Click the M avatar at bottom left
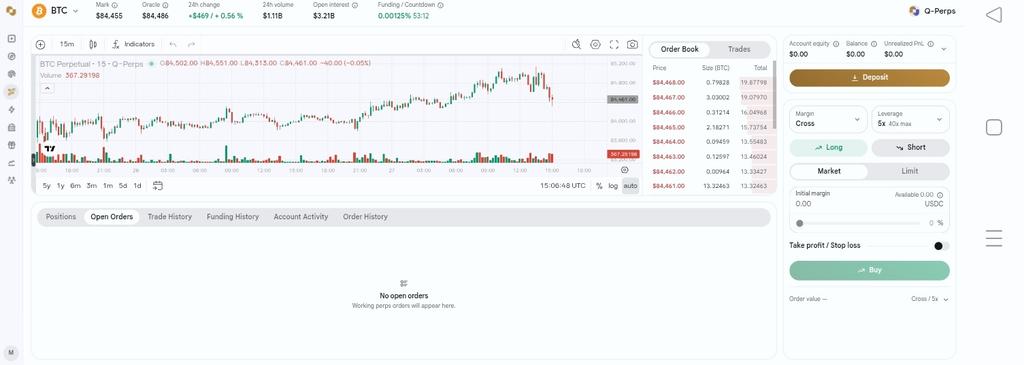This screenshot has width=1024, height=365. pyautogui.click(x=11, y=352)
